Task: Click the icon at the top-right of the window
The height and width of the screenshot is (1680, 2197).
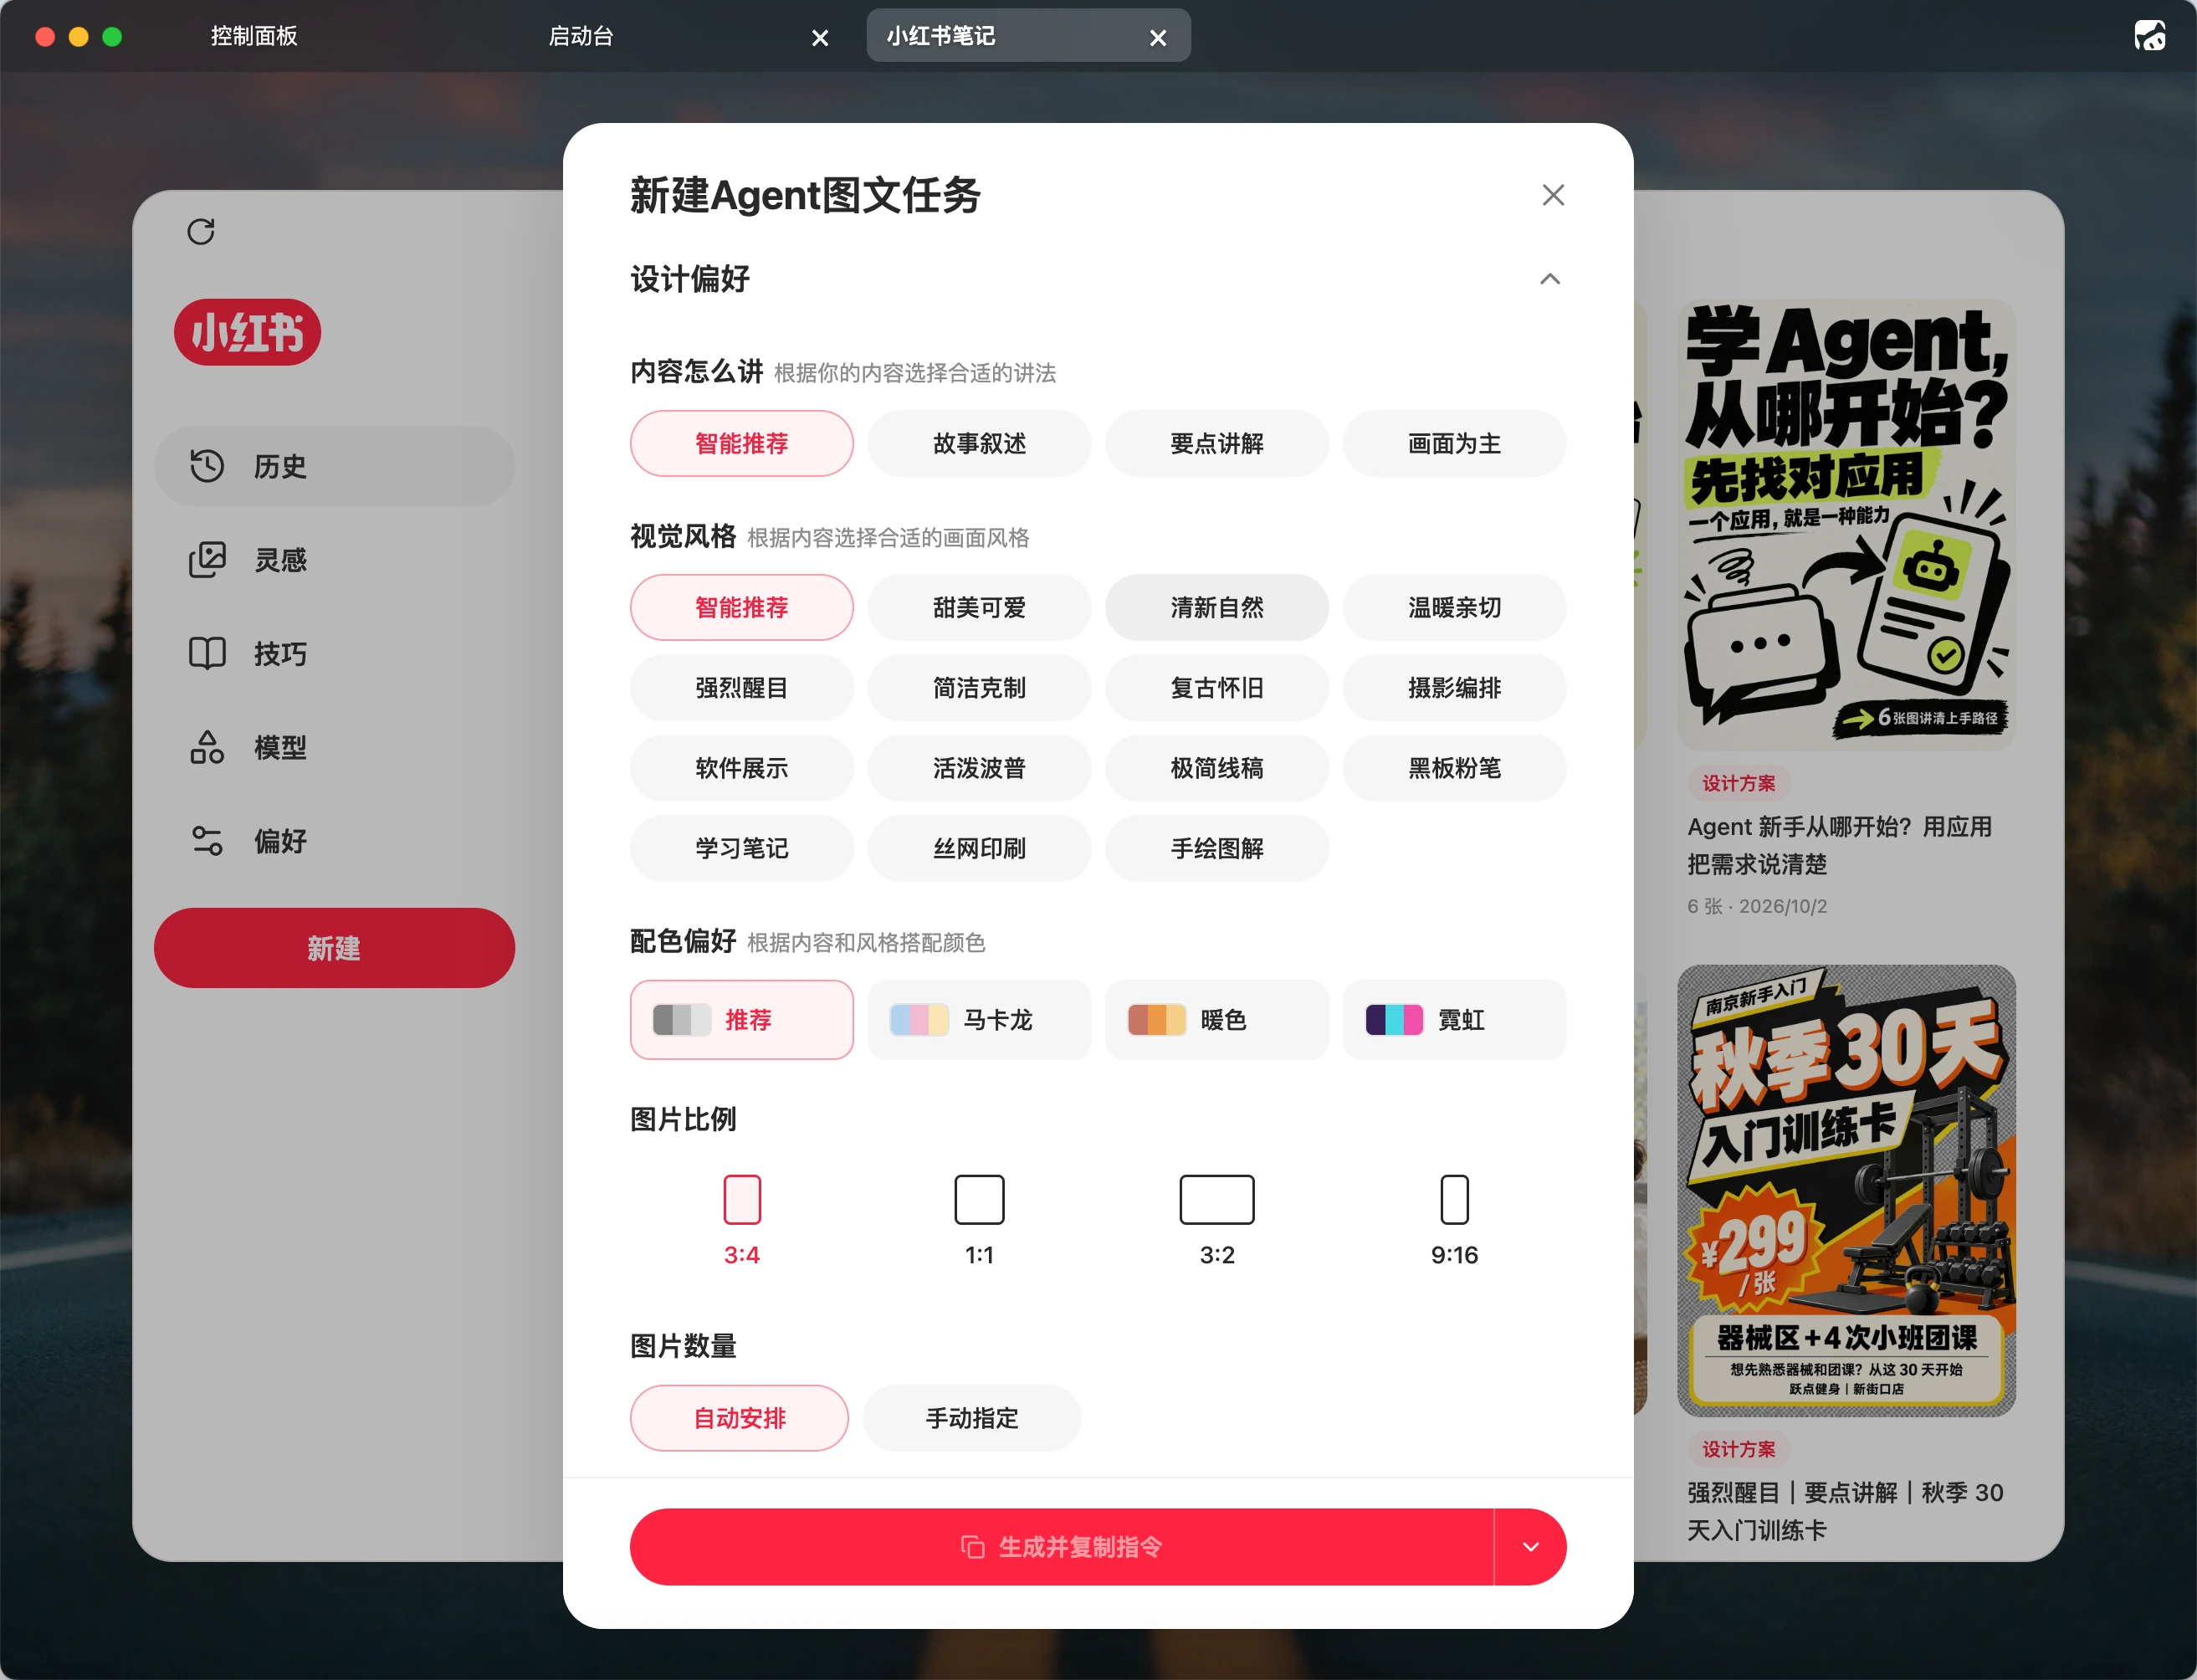Action: pos(2150,36)
